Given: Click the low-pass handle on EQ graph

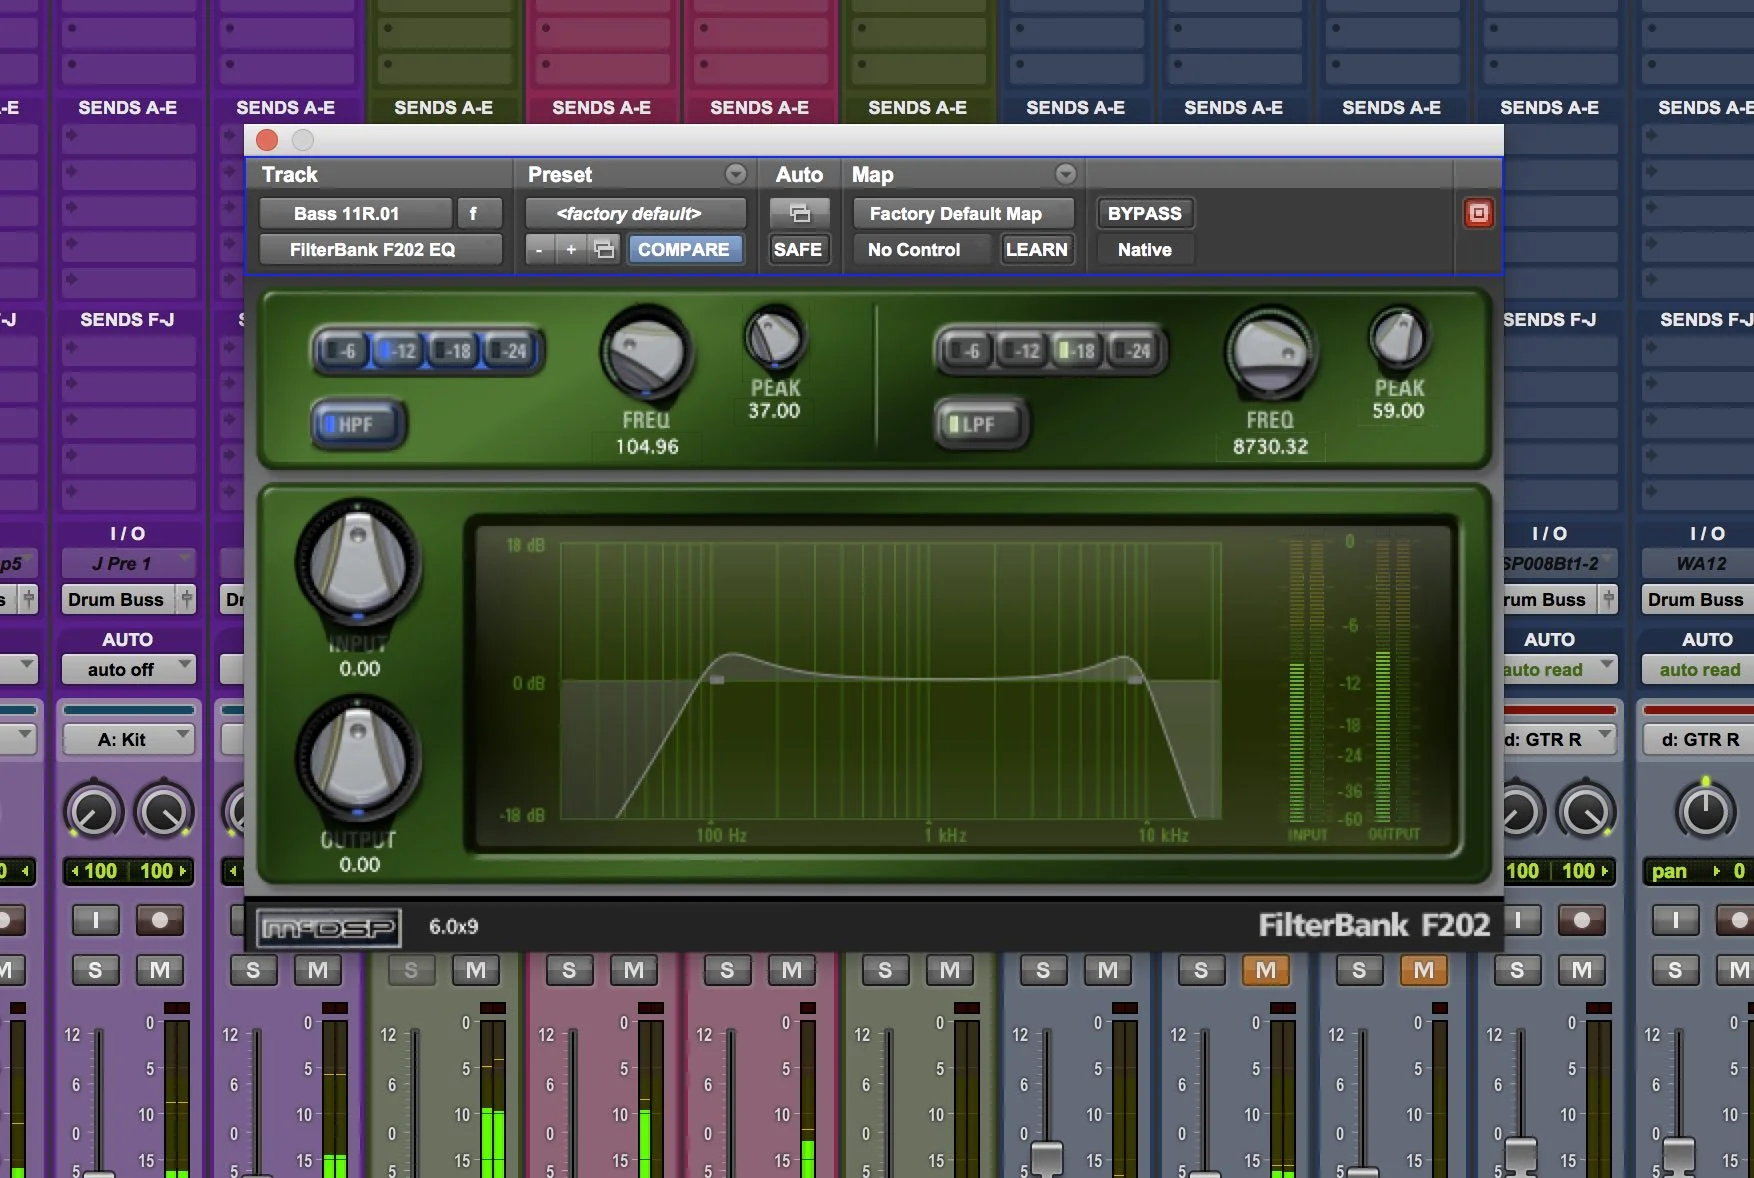Looking at the screenshot, I should point(1135,680).
